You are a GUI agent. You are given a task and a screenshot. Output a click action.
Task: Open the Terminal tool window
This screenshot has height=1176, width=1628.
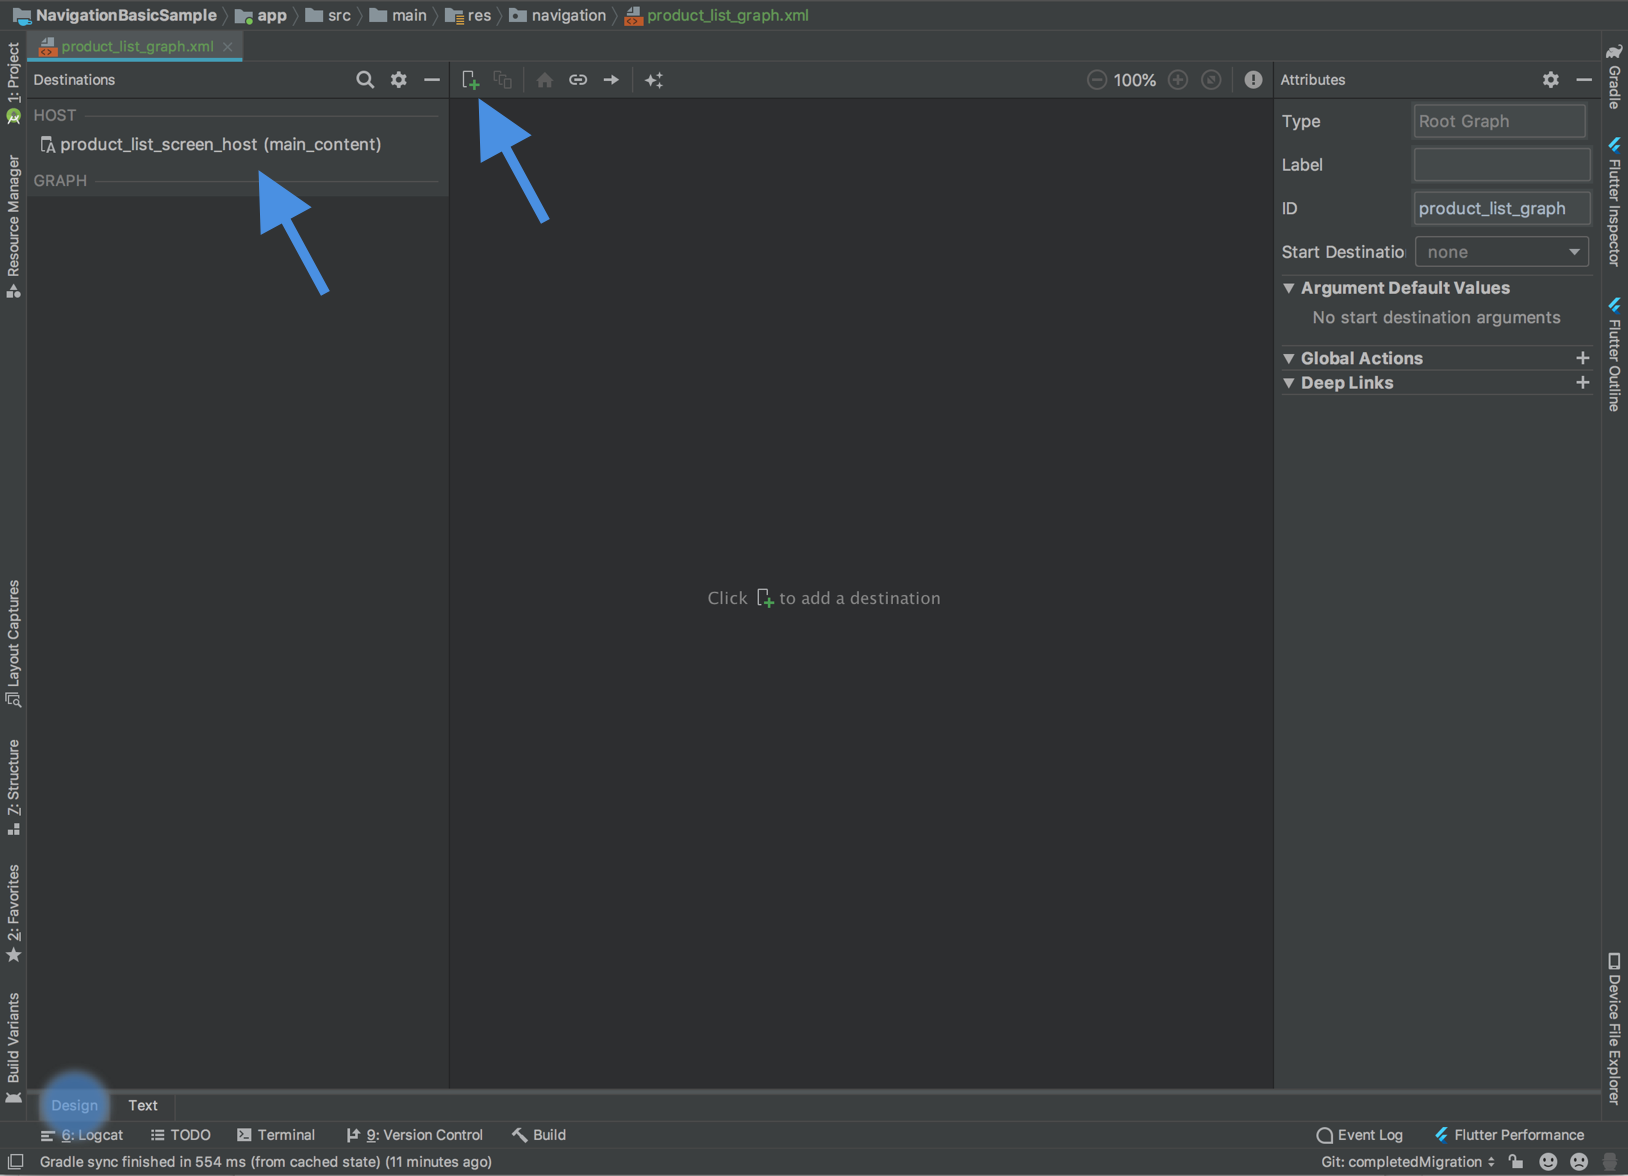tap(276, 1135)
